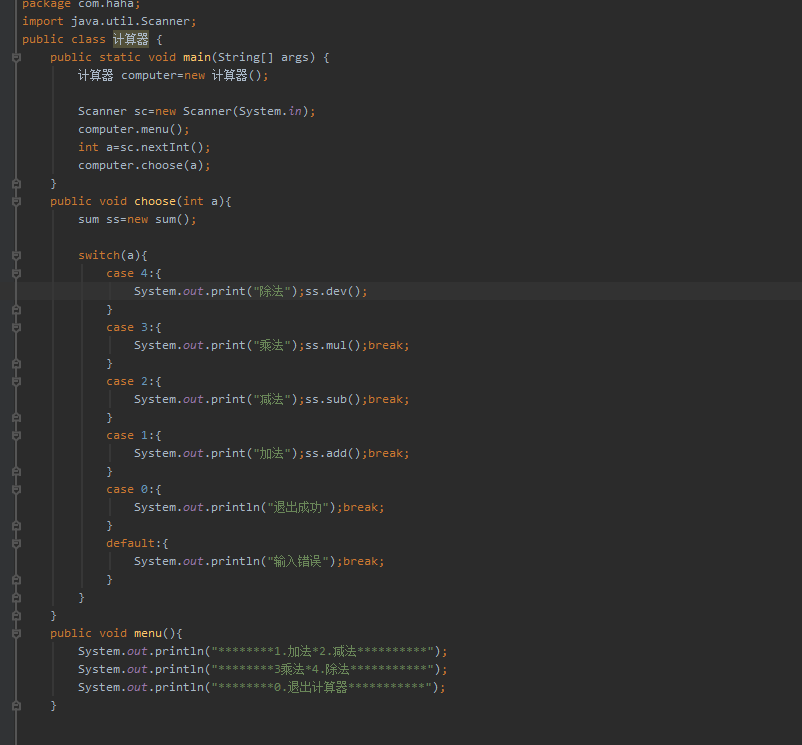The width and height of the screenshot is (802, 745).
Task: Click the String[] args parameter of main
Action: point(263,57)
